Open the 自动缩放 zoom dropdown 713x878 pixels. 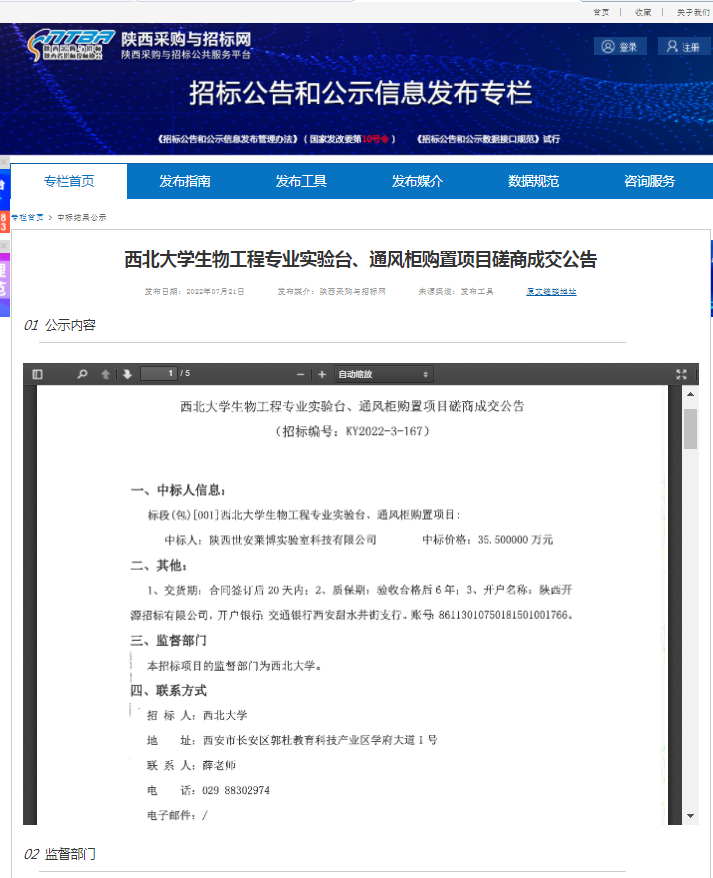pos(384,374)
